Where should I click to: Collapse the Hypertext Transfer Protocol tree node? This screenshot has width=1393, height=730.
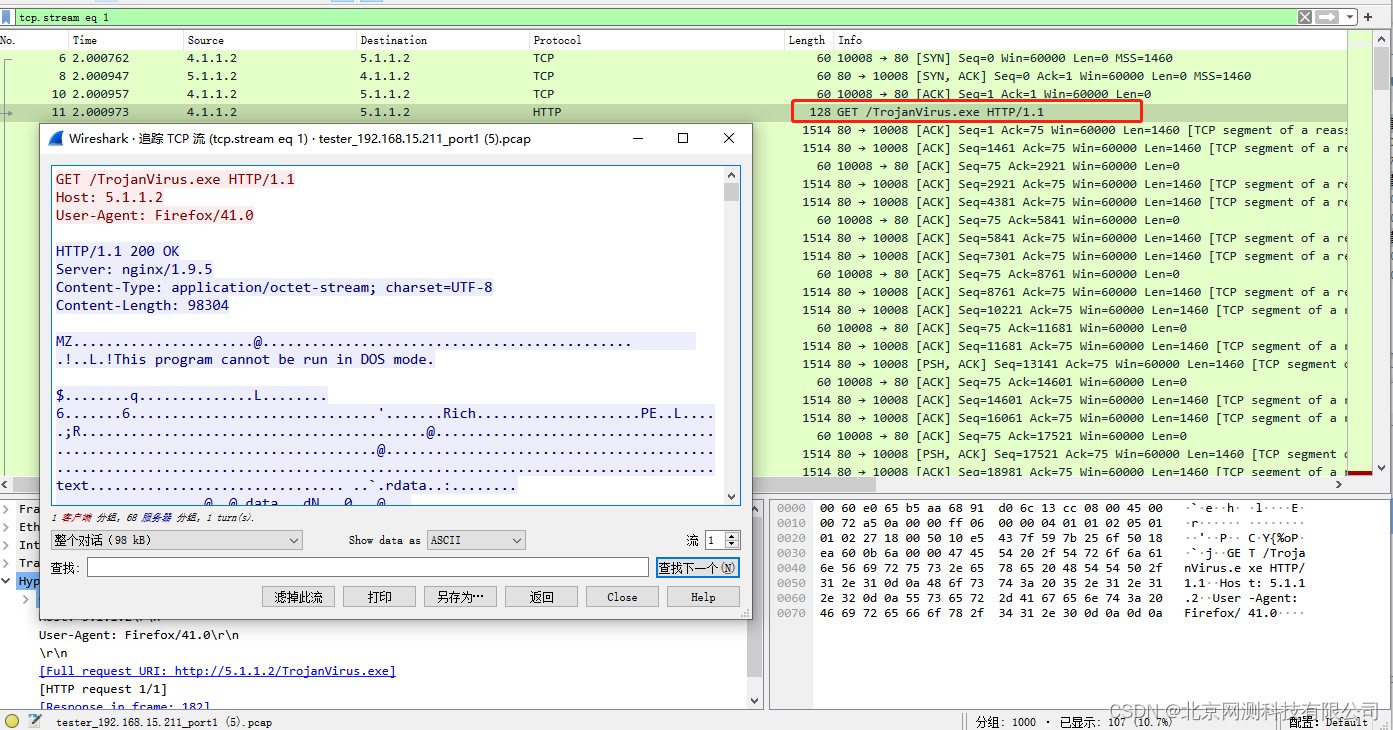(x=8, y=581)
